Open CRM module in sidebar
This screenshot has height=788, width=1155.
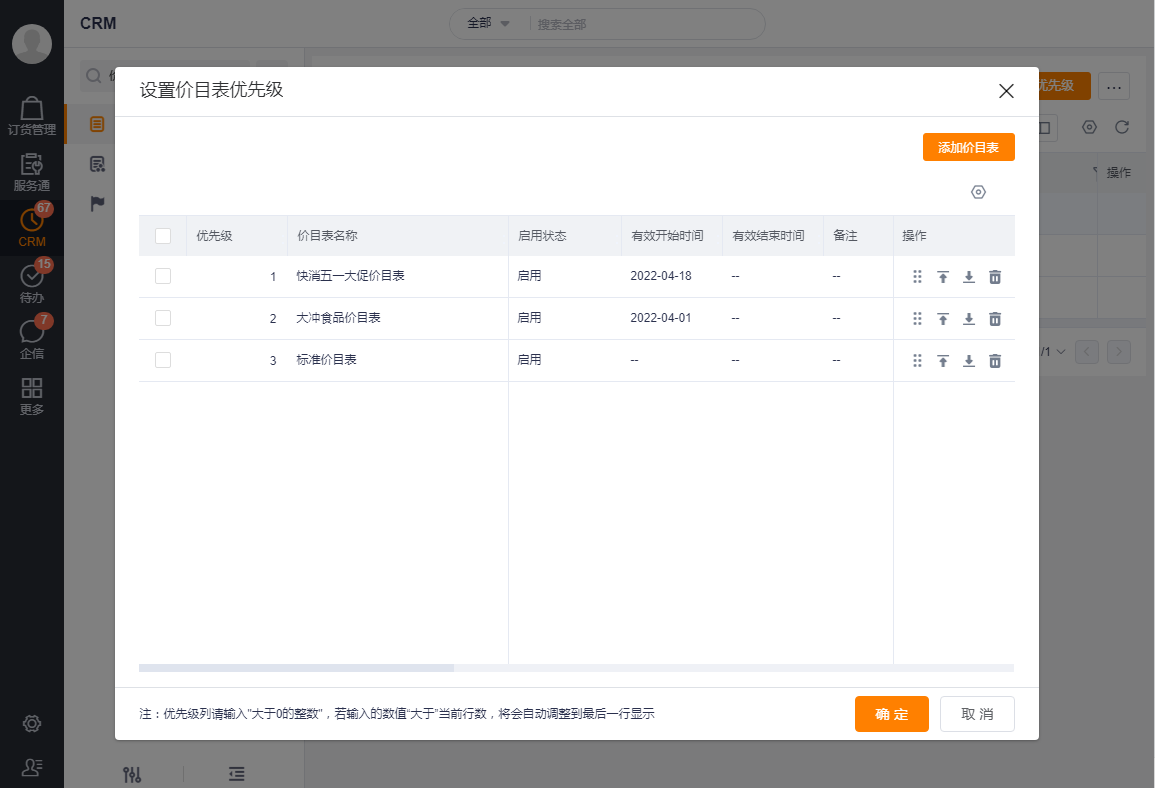point(32,227)
